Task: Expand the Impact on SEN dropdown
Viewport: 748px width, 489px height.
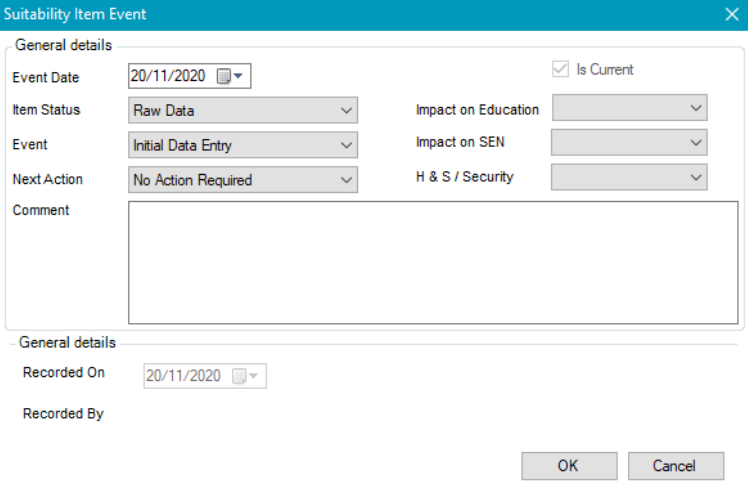Action: click(x=695, y=143)
